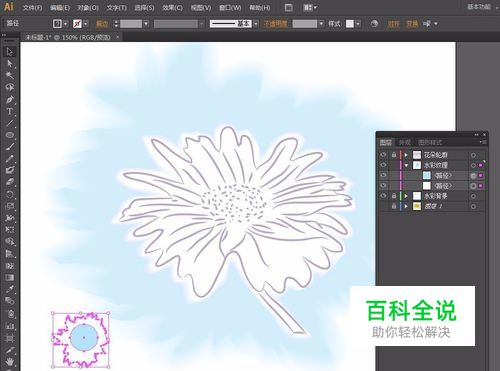Click the 不透明度 opacity link
500x371 pixels.
coord(275,24)
